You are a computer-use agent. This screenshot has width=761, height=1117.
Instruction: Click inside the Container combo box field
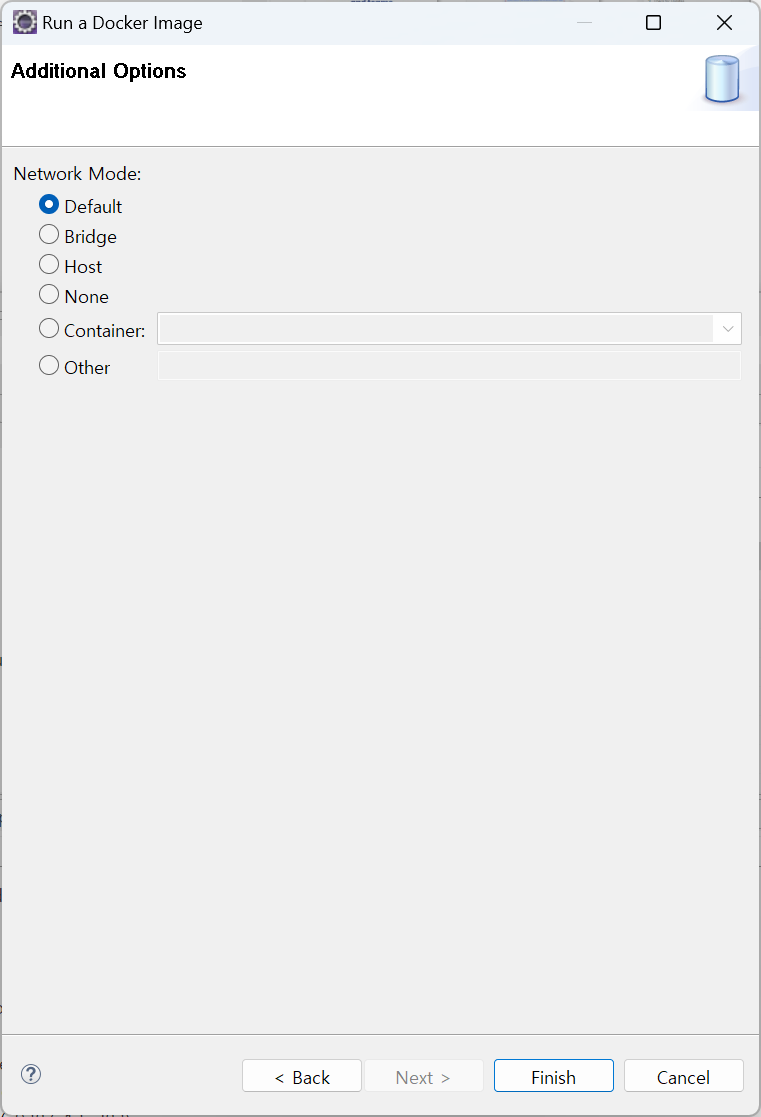pyautogui.click(x=435, y=329)
